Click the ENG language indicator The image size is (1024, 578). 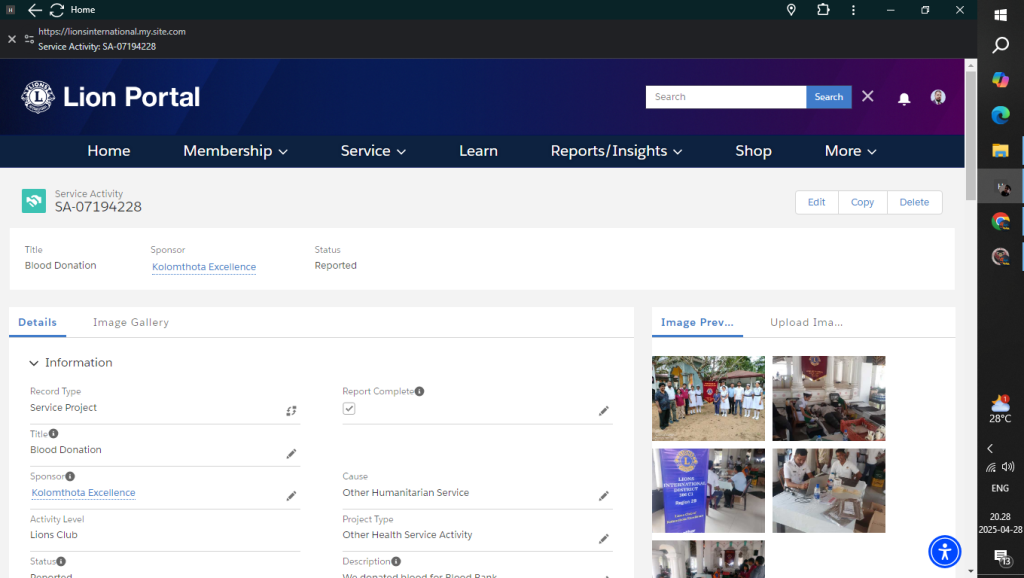[1000, 489]
